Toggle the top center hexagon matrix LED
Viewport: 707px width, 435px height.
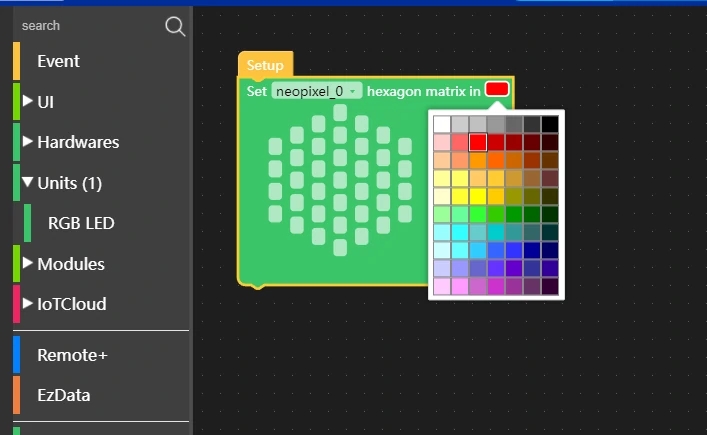pos(340,113)
